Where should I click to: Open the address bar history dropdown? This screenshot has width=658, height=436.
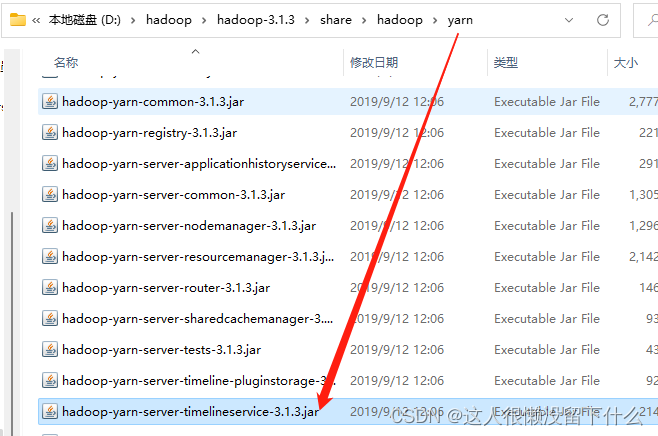tap(569, 20)
